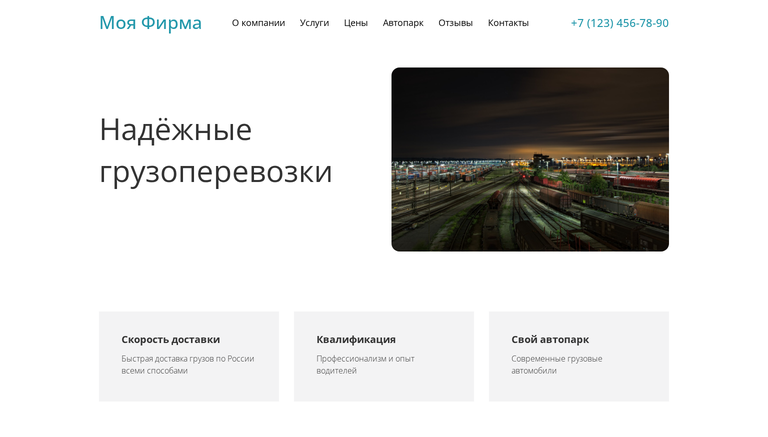Open the Цены page link
The width and height of the screenshot is (768, 437).
356,23
